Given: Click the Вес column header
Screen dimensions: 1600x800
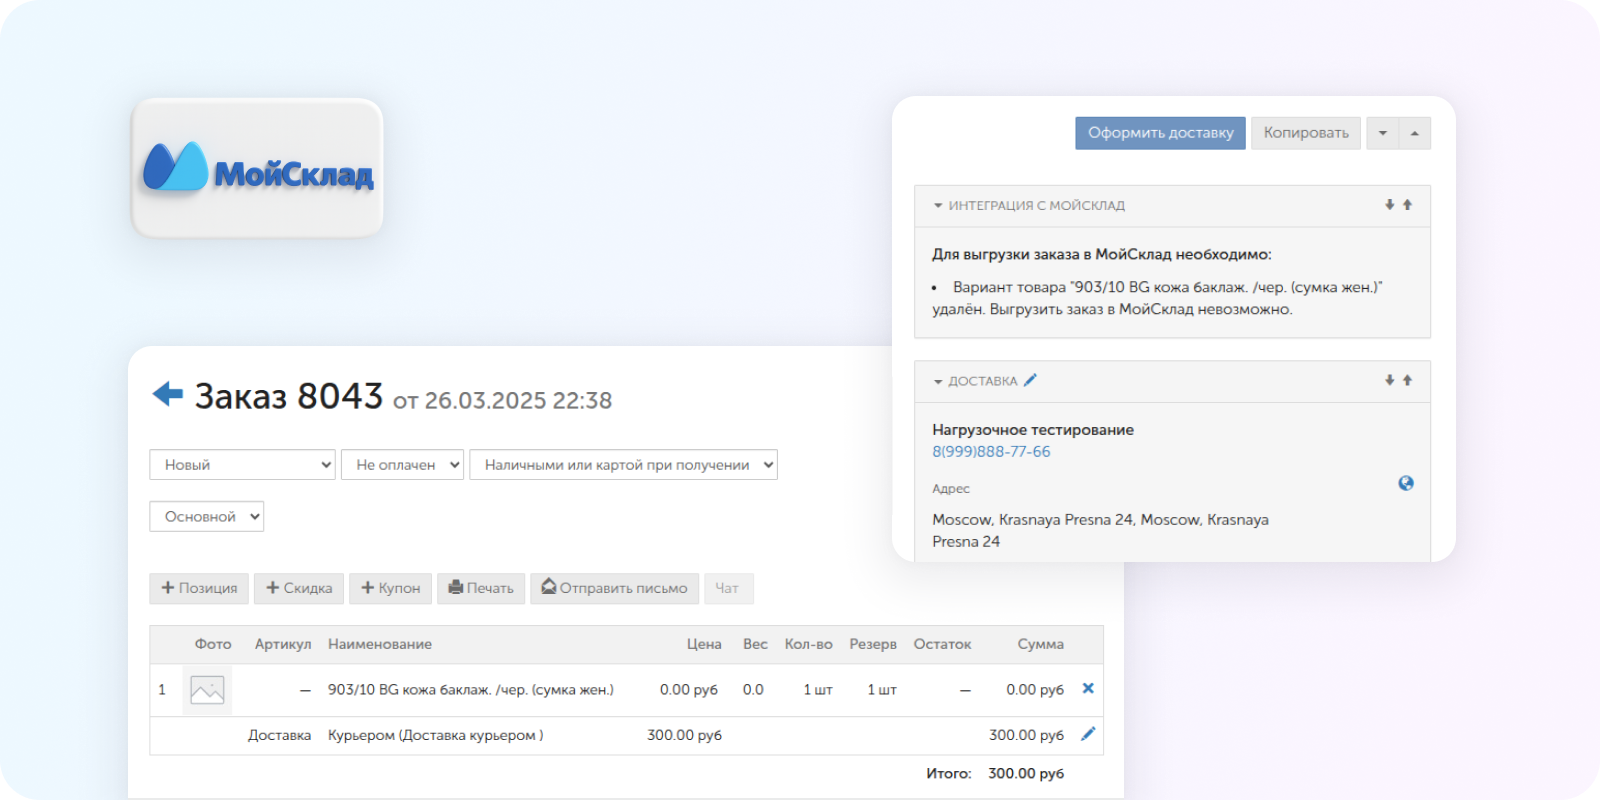Looking at the screenshot, I should coord(755,644).
